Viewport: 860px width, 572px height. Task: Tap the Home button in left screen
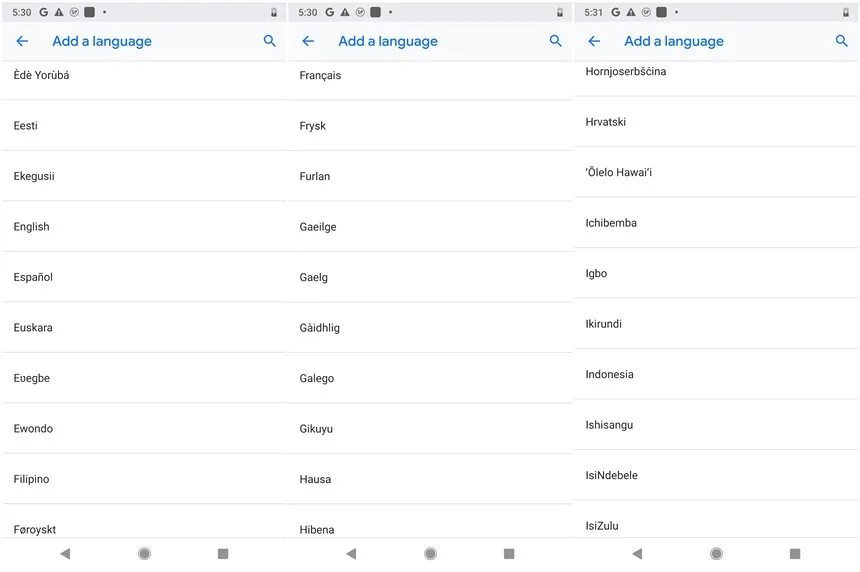click(144, 553)
